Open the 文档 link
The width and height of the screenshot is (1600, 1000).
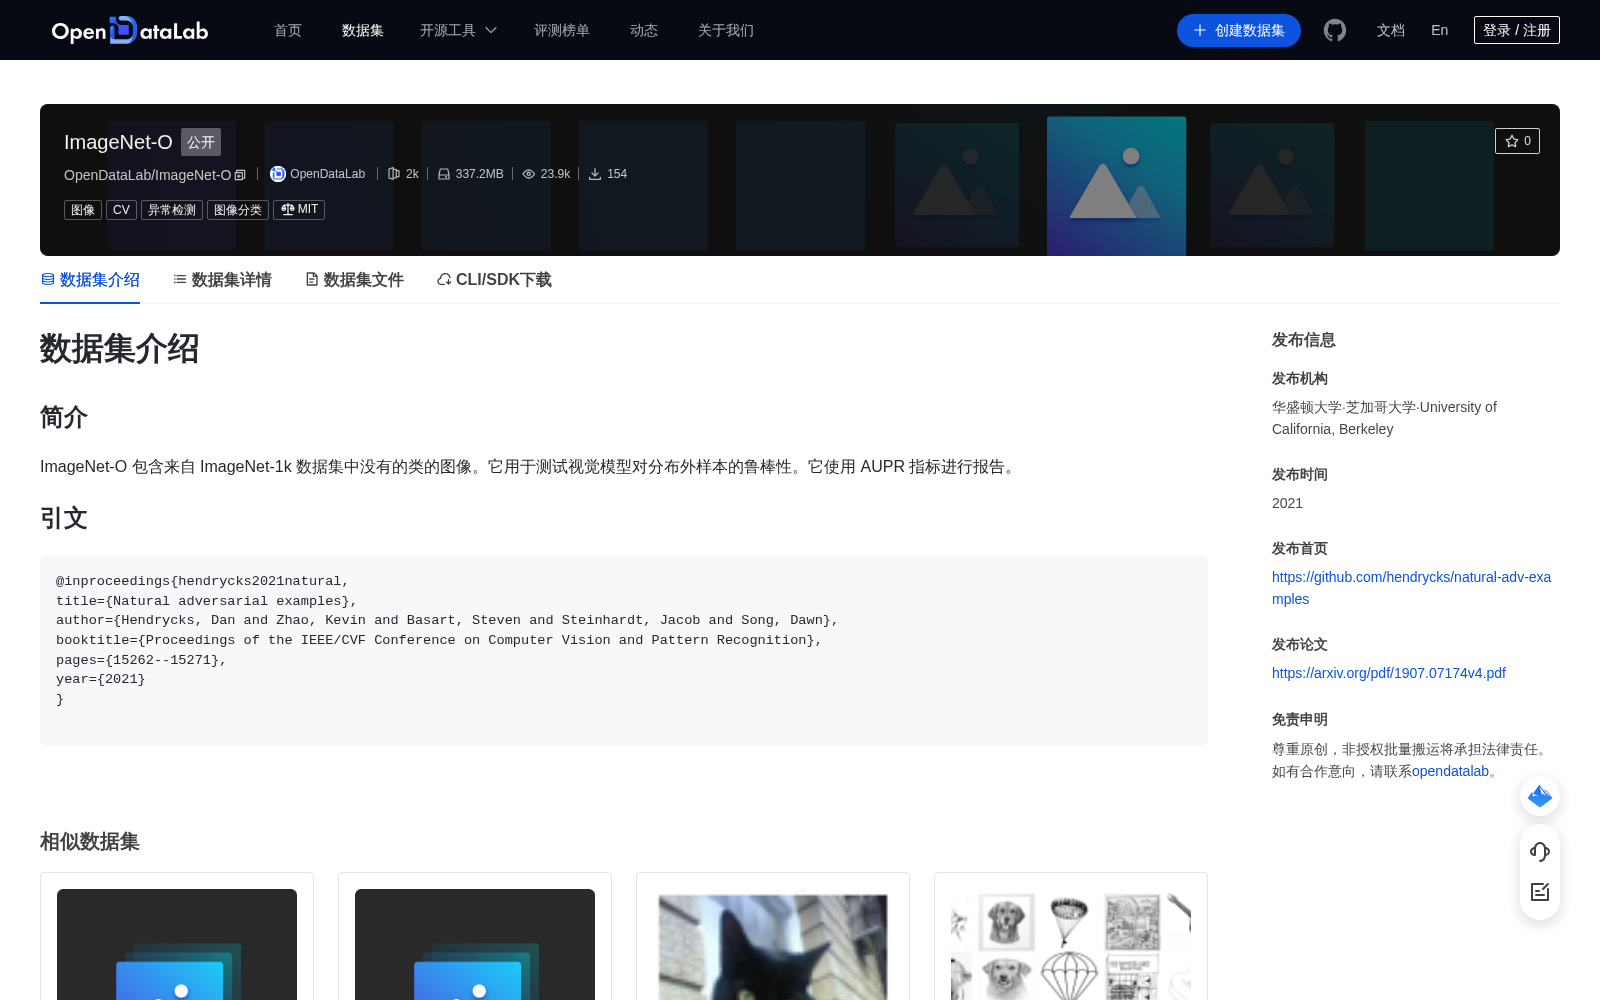tap(1391, 30)
